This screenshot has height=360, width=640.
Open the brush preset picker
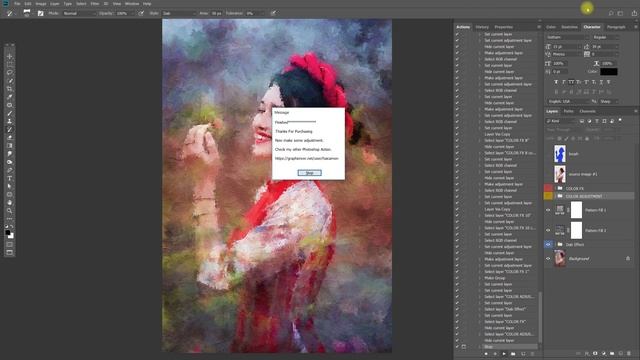coord(27,13)
